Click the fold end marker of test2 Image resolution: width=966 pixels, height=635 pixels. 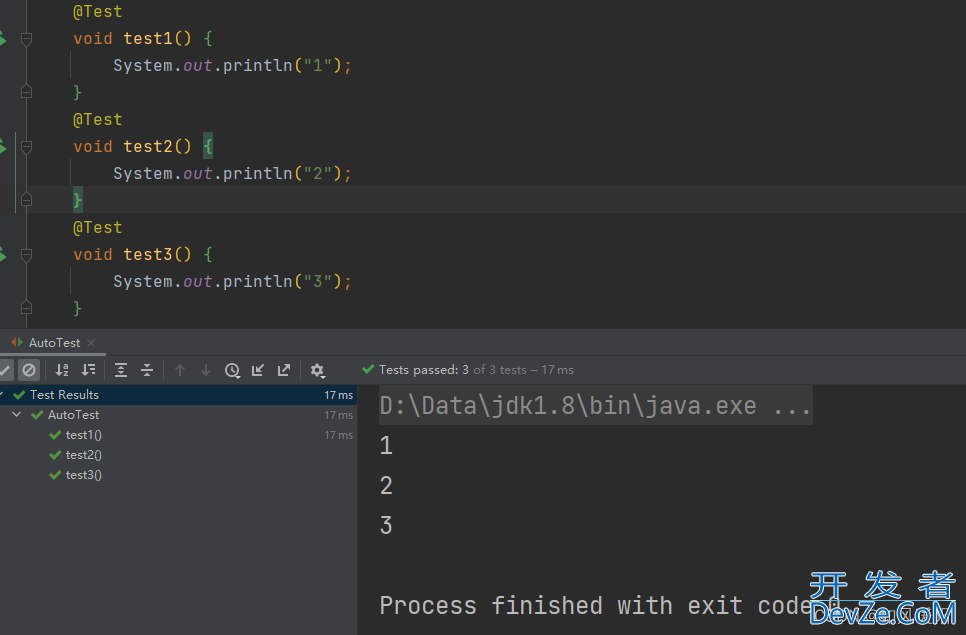[26, 200]
